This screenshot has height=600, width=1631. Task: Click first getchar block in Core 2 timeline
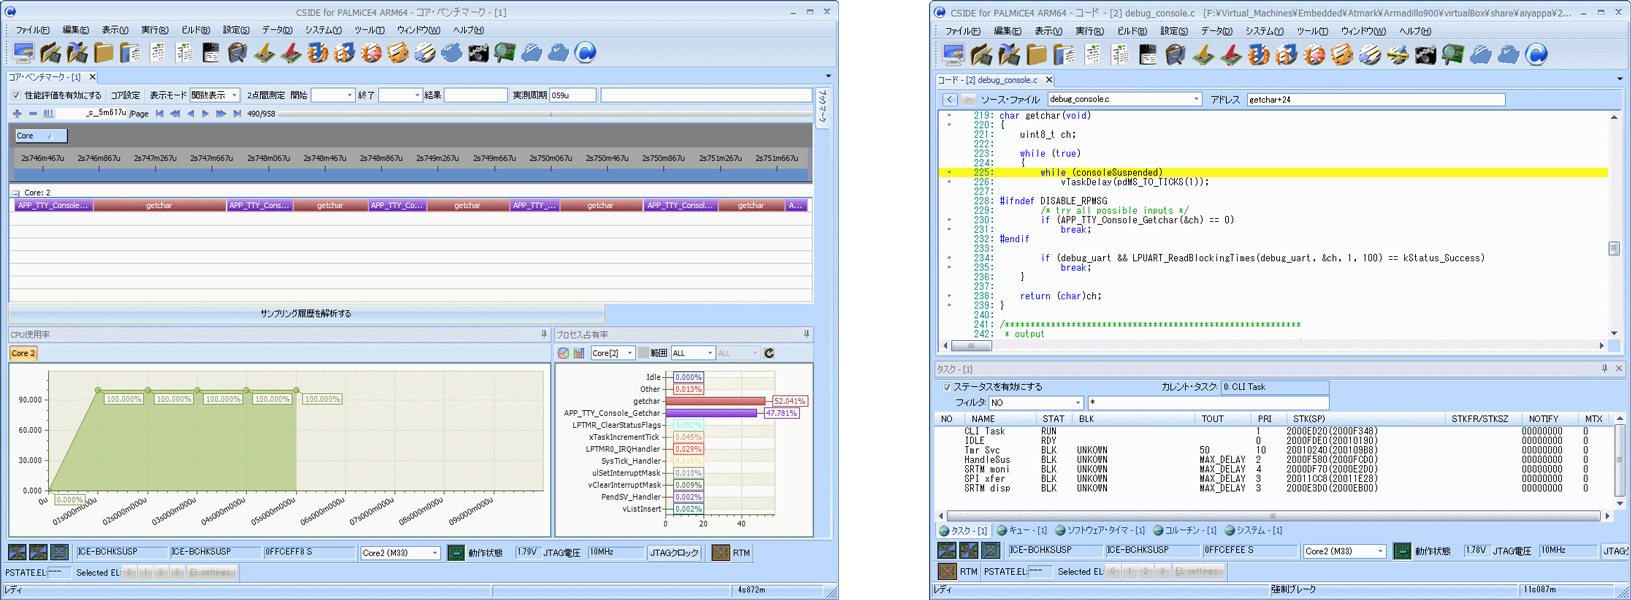click(x=159, y=205)
